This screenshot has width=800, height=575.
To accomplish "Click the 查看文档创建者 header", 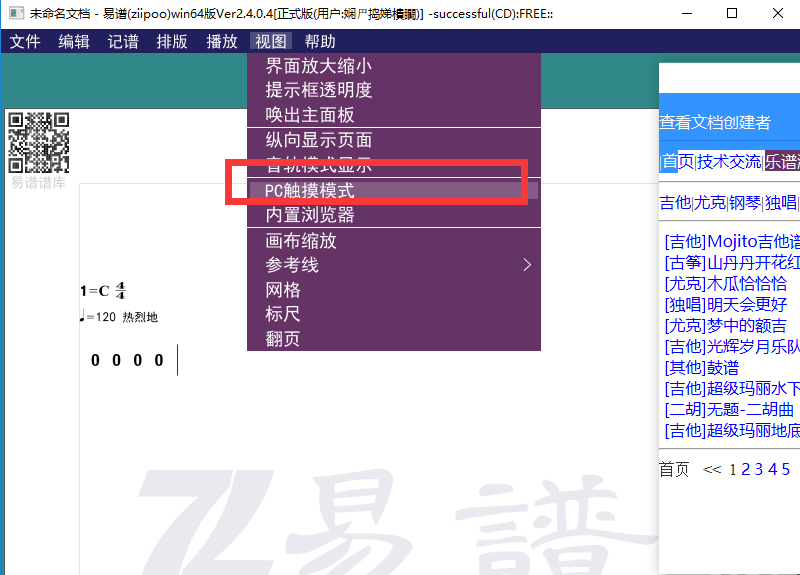I will coord(715,122).
